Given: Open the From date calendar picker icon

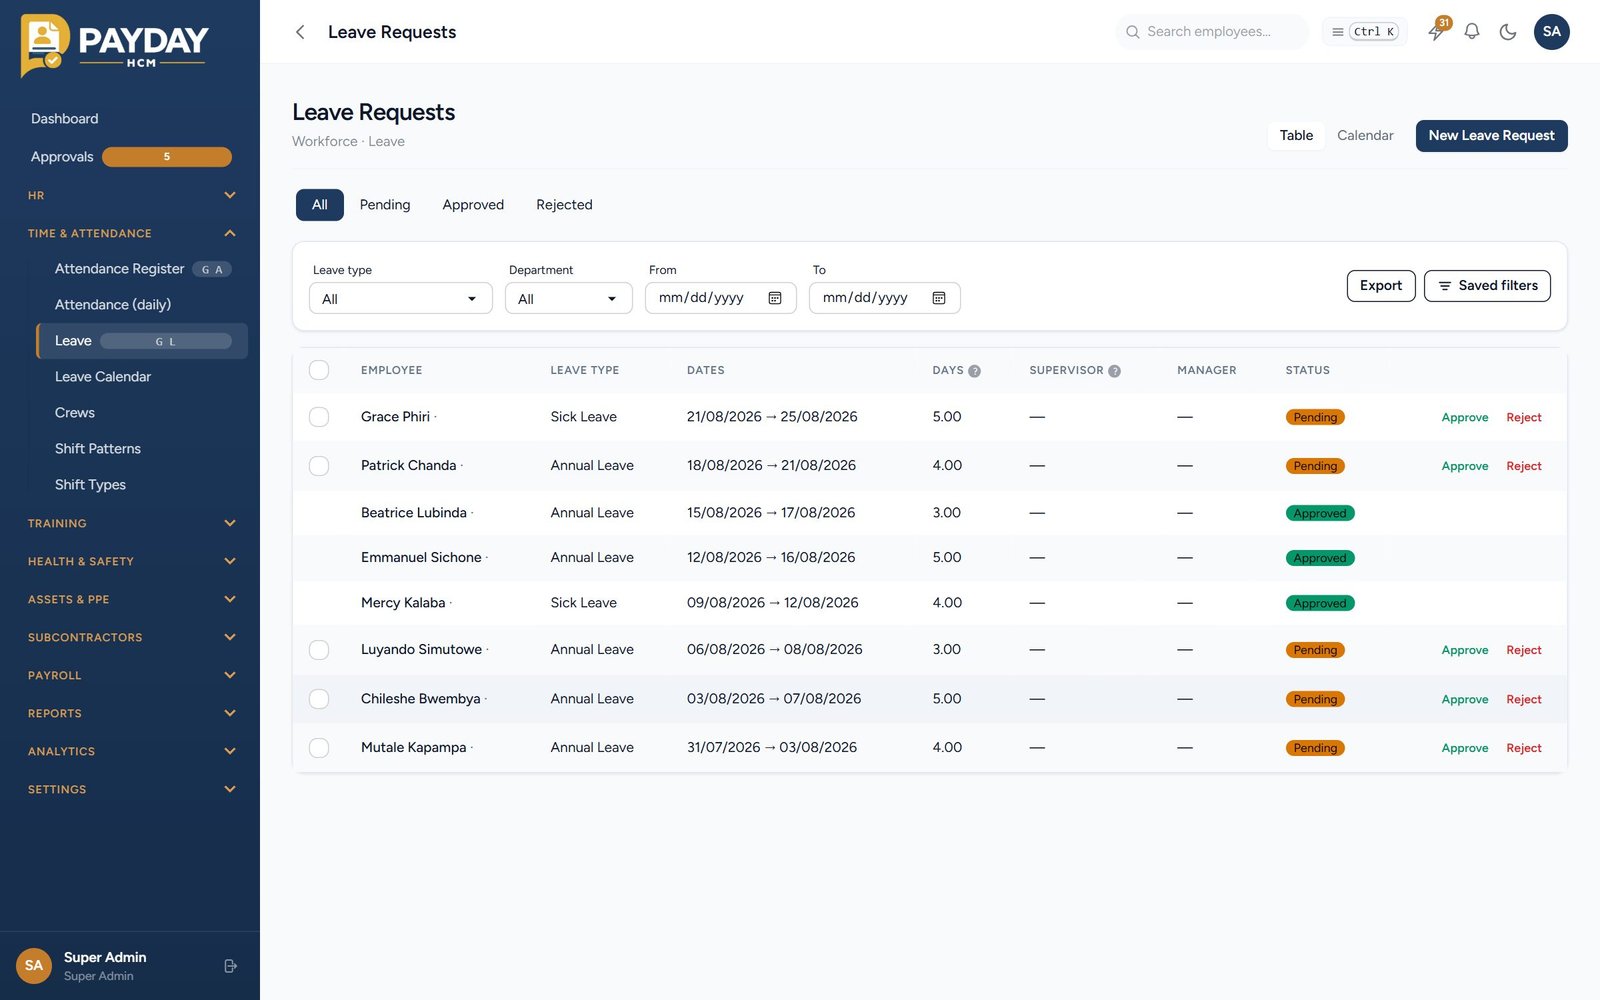Looking at the screenshot, I should 775,298.
